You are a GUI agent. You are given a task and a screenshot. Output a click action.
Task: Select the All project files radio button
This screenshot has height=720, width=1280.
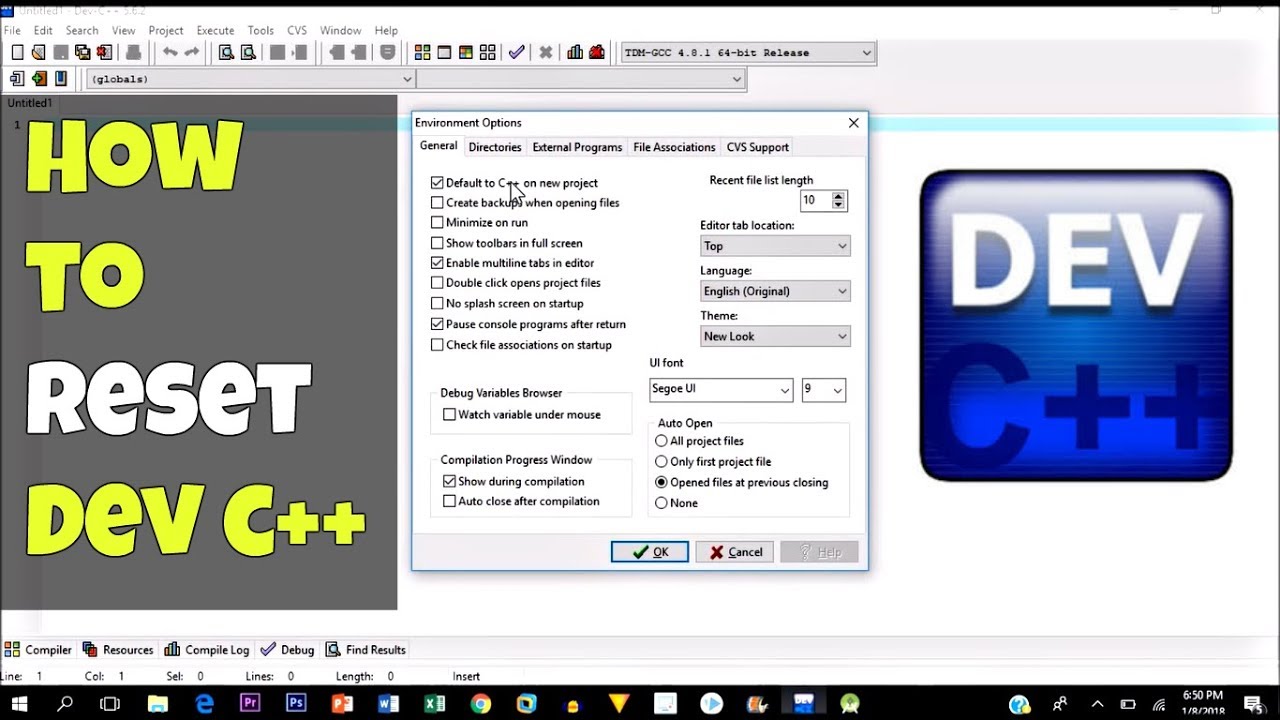[x=661, y=441]
